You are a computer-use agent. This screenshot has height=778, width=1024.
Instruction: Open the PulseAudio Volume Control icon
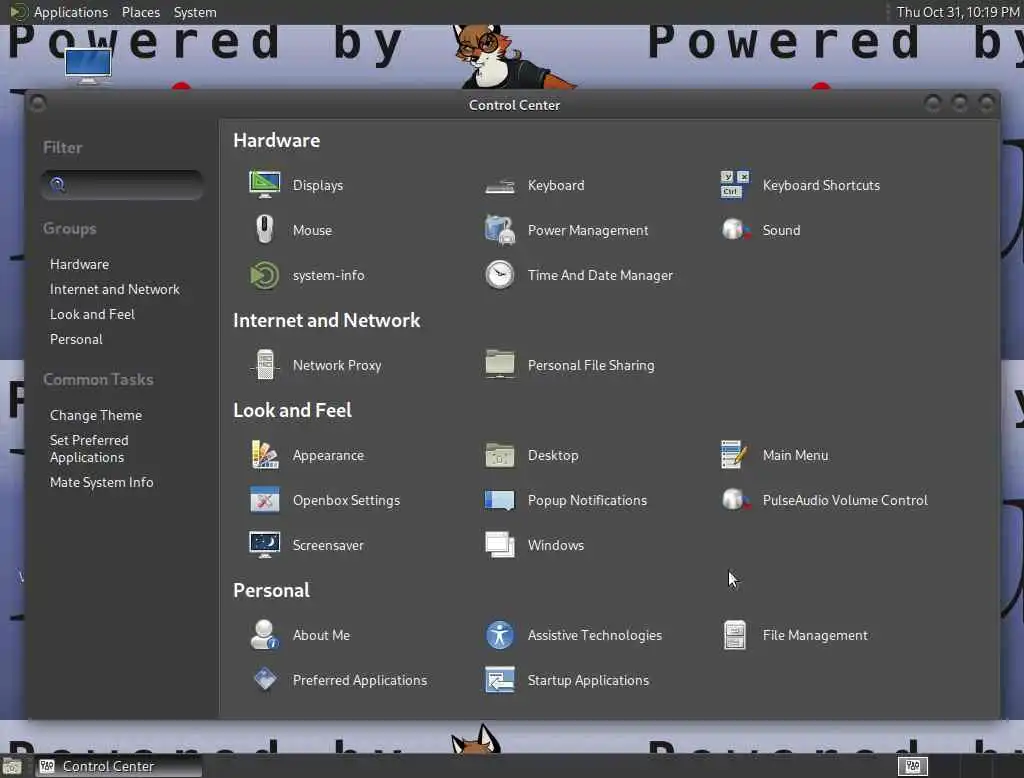735,500
